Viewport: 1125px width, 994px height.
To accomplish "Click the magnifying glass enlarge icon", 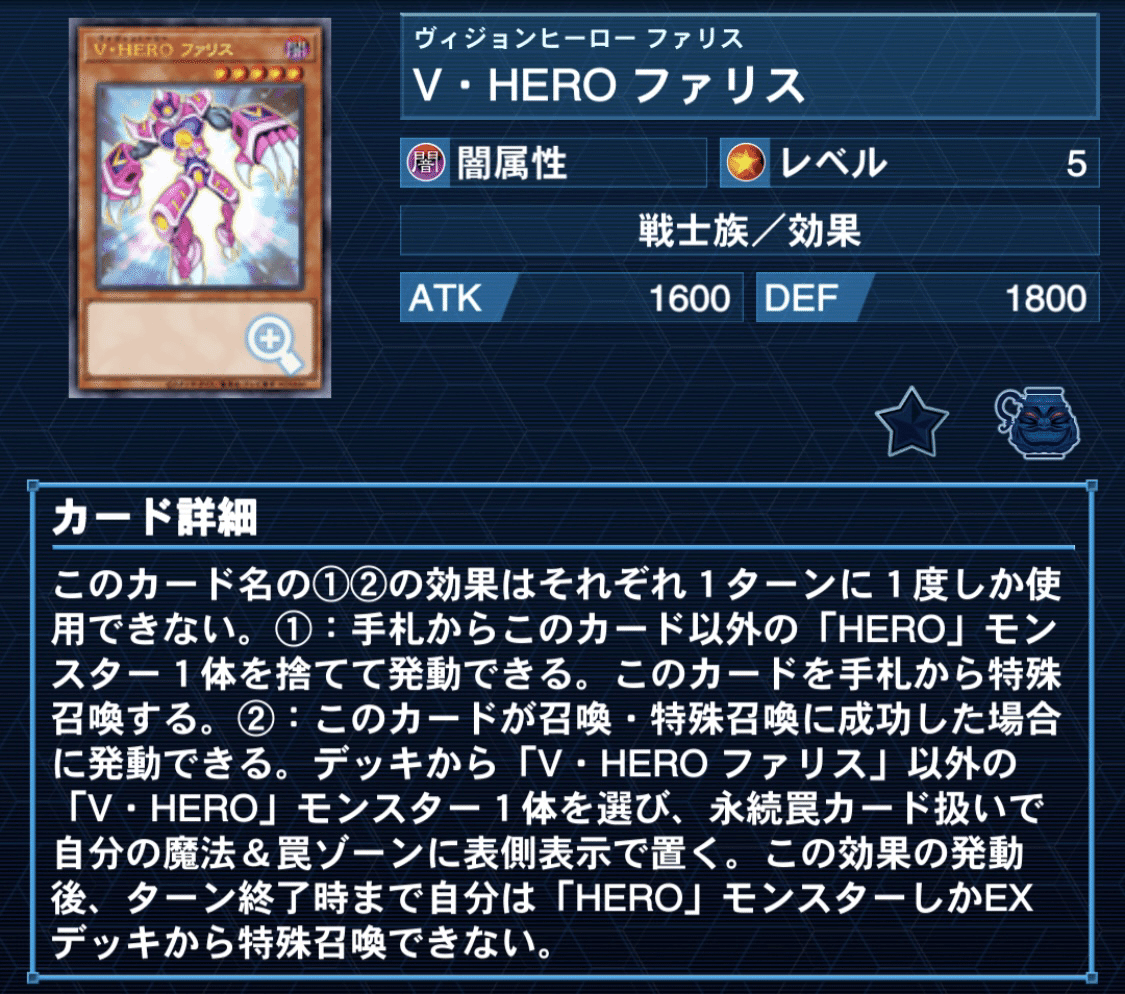I will point(274,344).
